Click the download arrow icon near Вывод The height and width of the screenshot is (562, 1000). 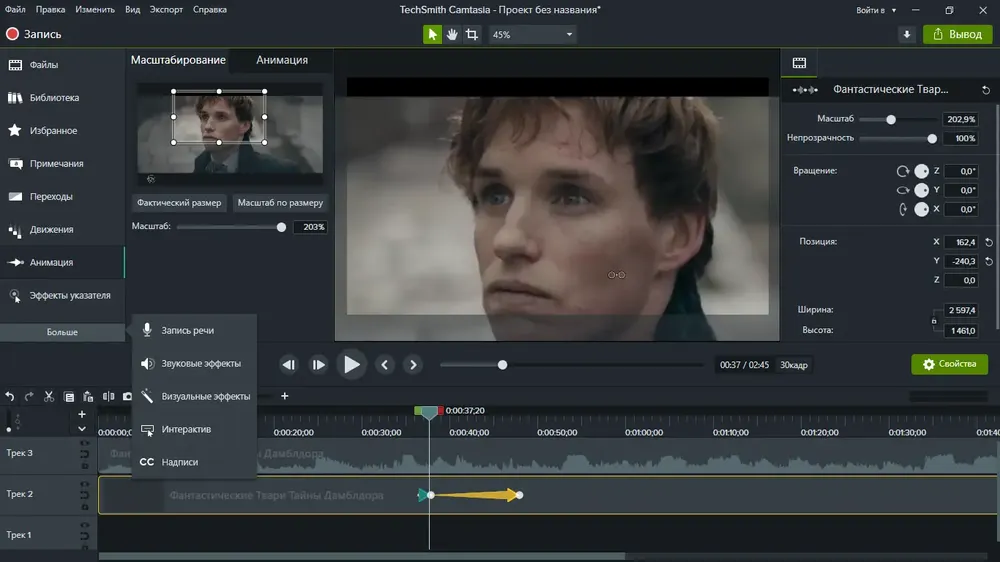click(x=906, y=34)
